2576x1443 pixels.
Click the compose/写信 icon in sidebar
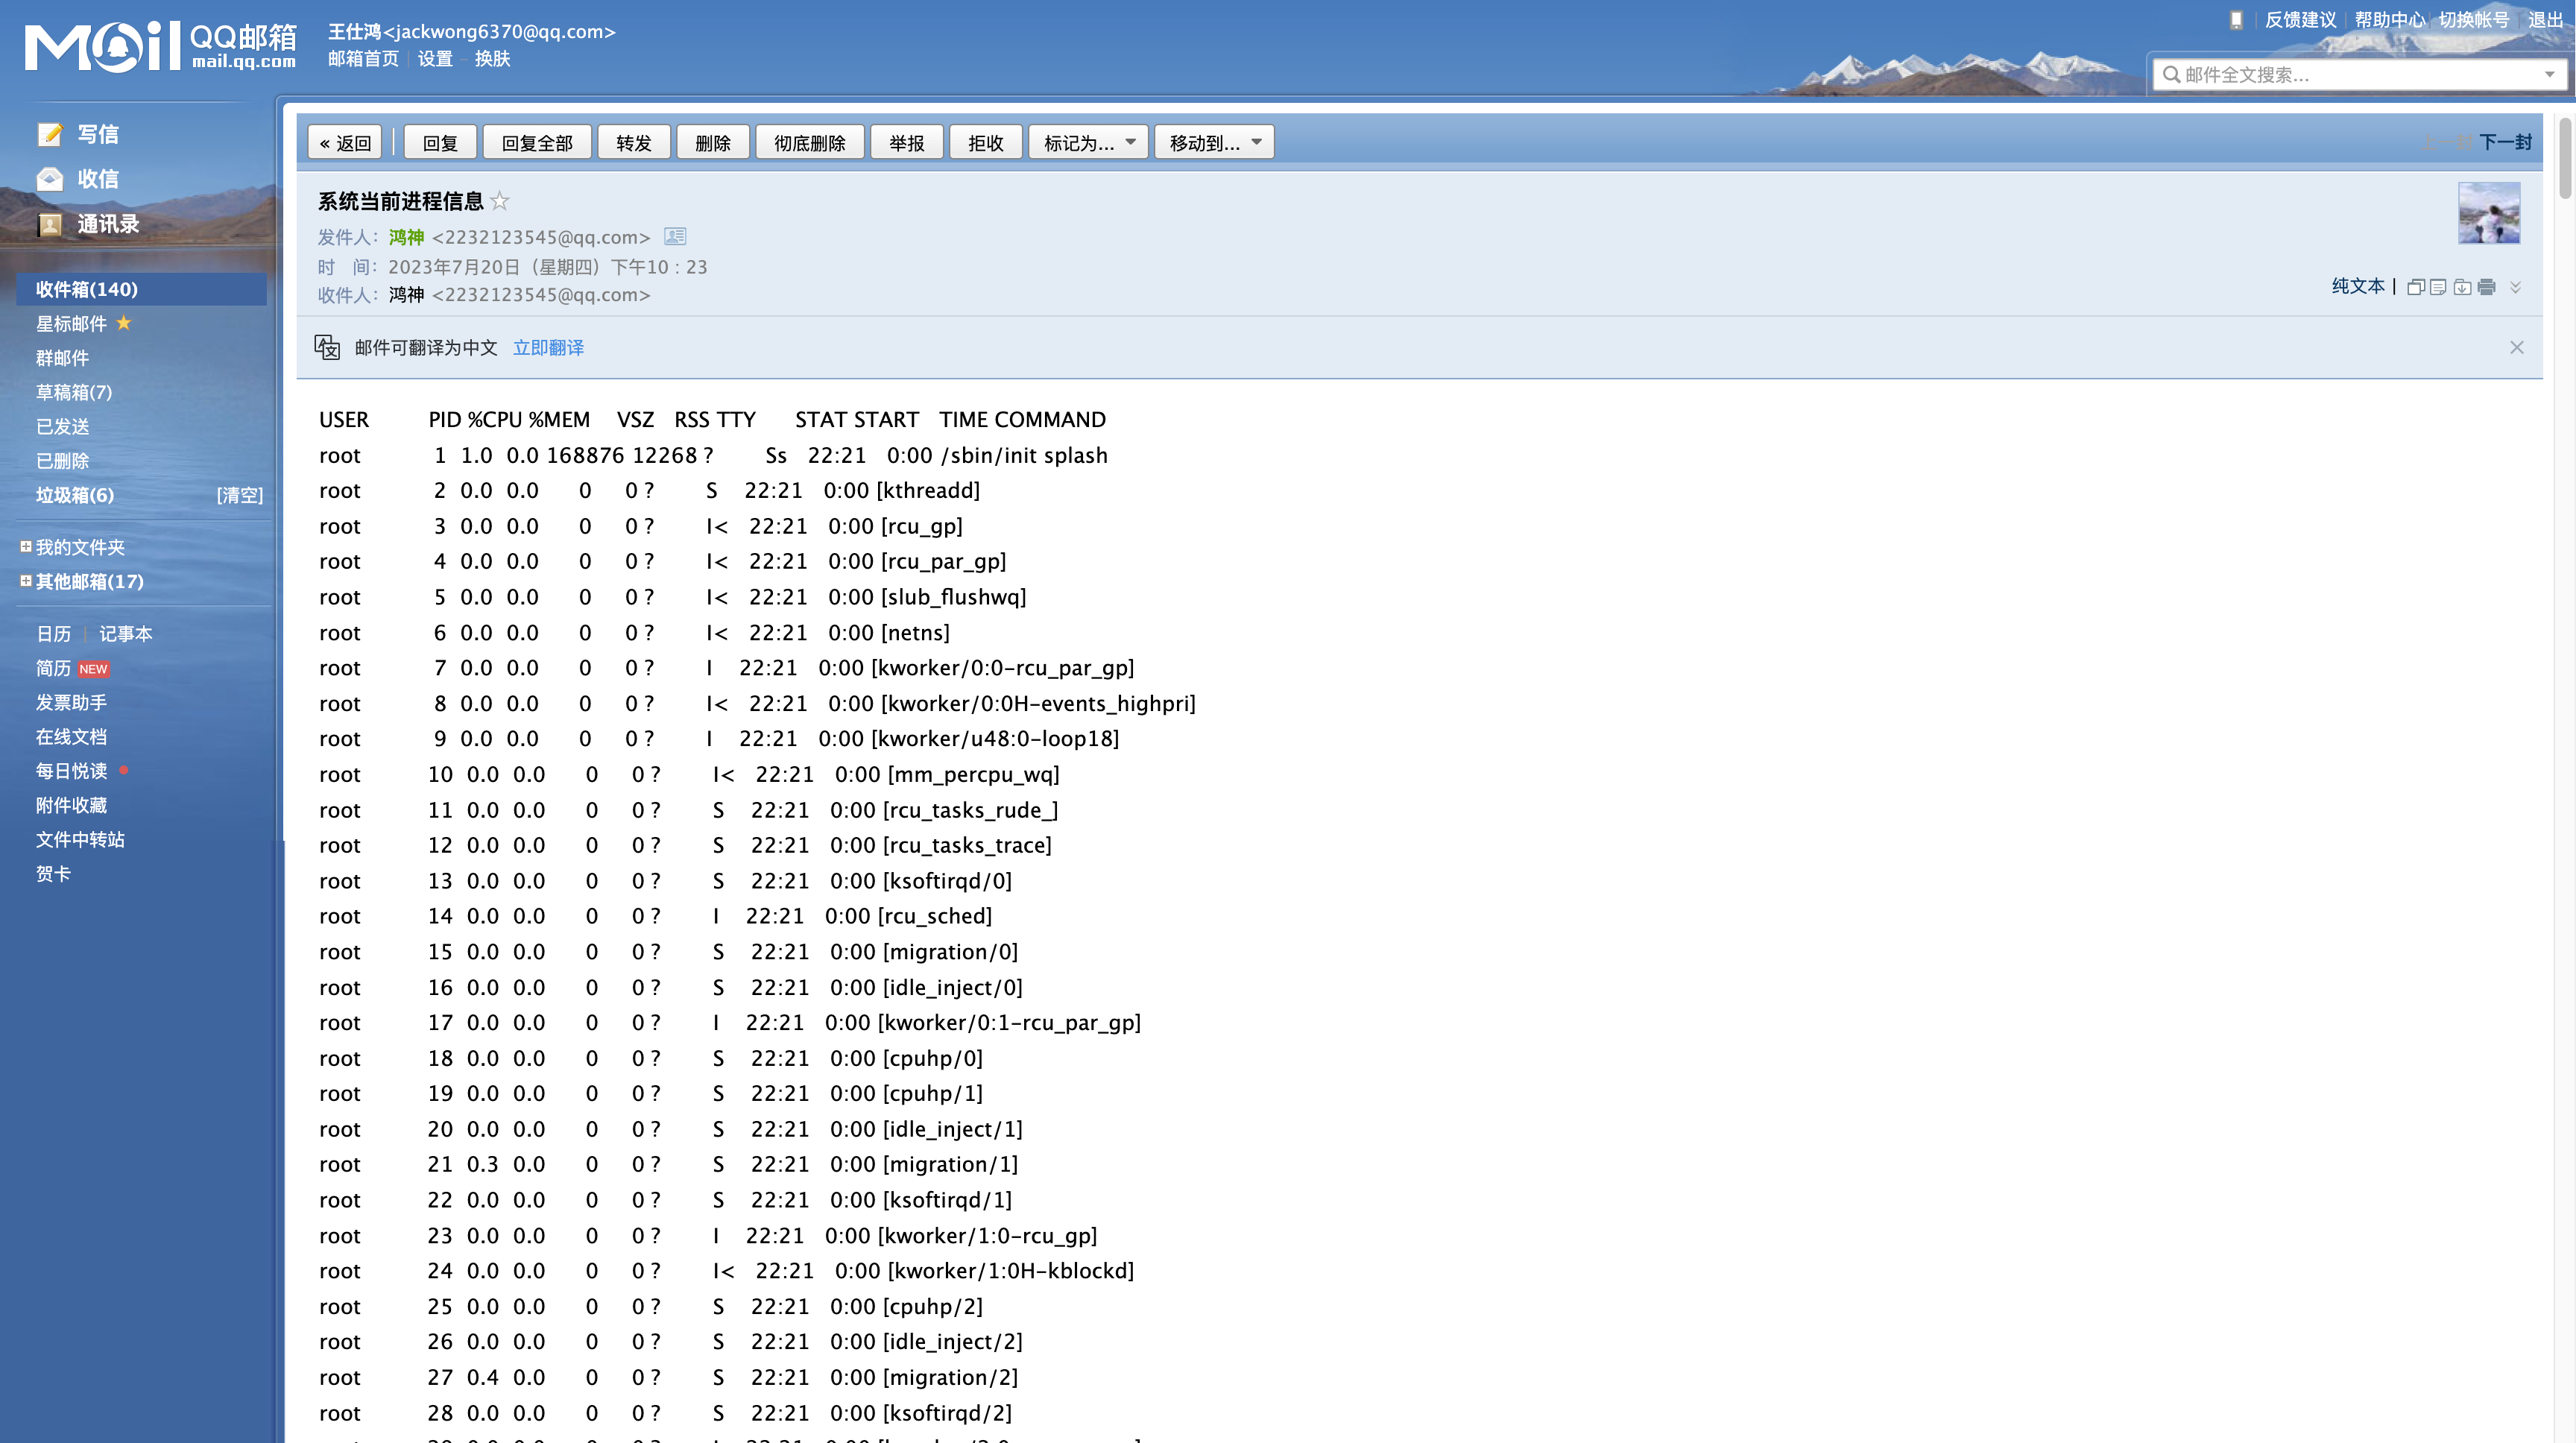(49, 133)
